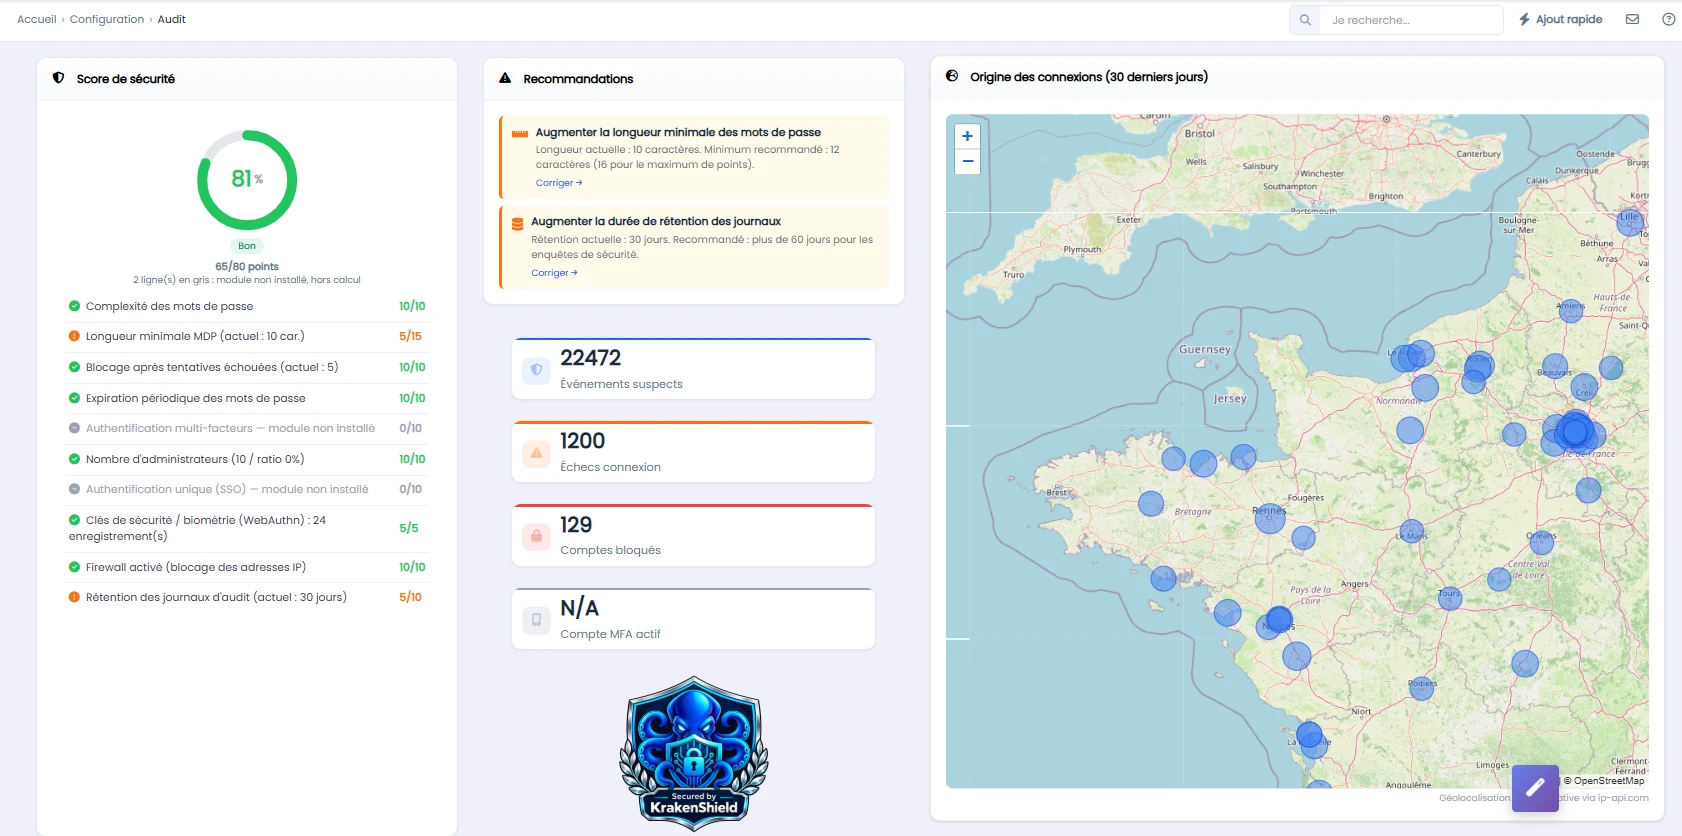
Task: Click the ruler icon of password length recommendation
Action: (520, 133)
